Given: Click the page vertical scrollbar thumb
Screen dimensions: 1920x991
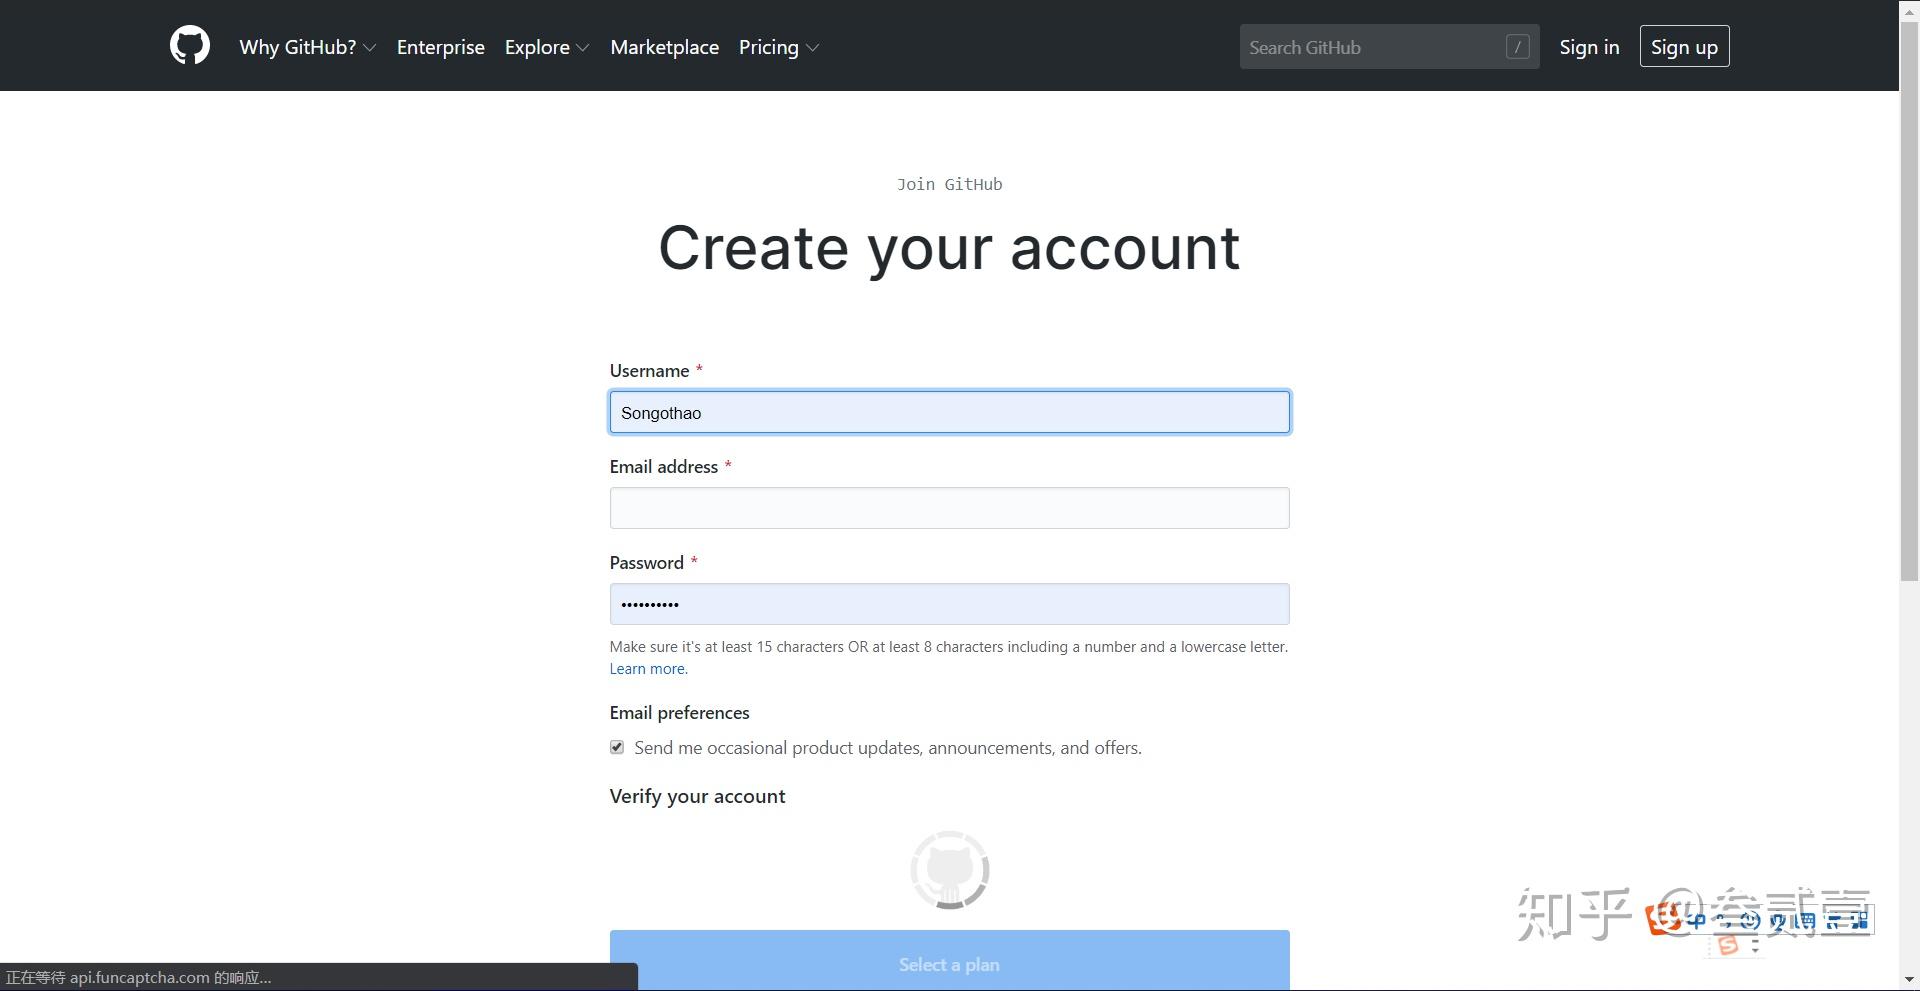Looking at the screenshot, I should pos(1909,301).
